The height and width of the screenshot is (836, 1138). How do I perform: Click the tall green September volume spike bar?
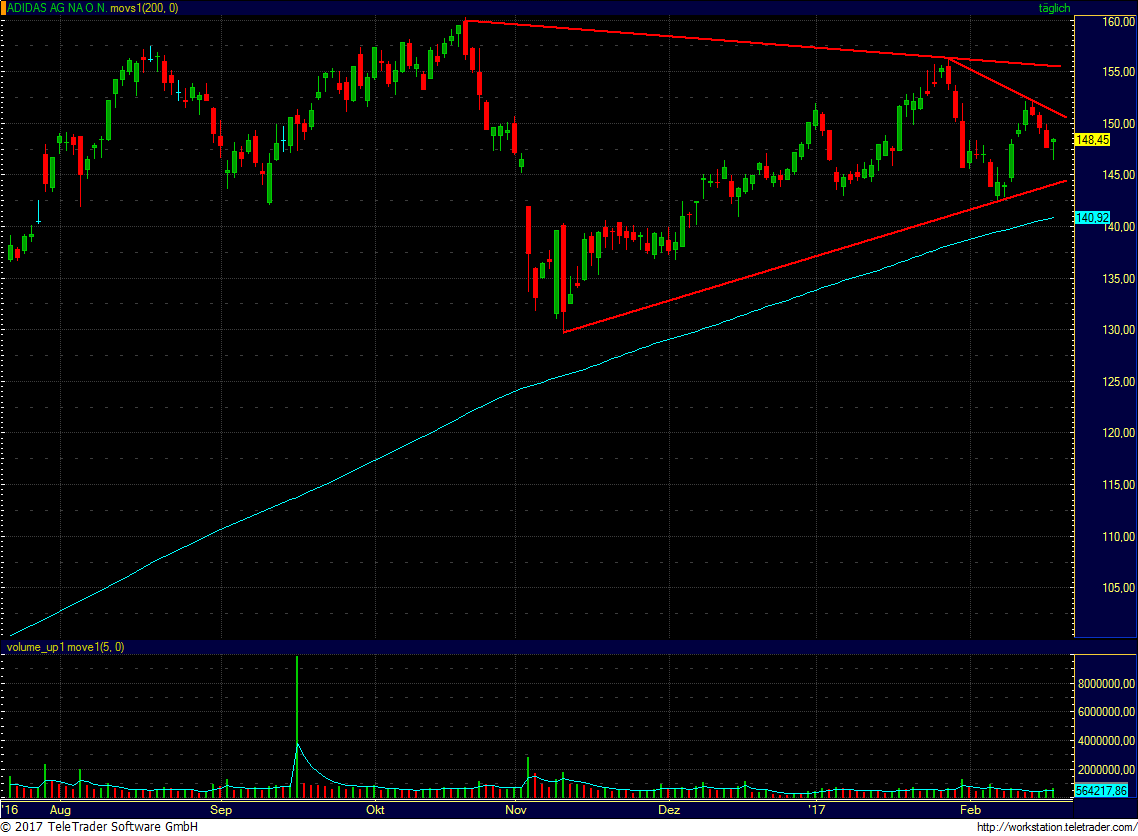click(x=297, y=726)
